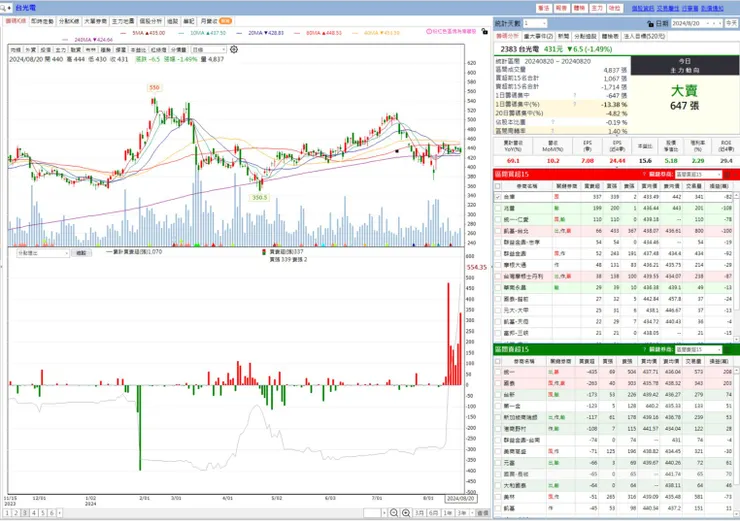The height and width of the screenshot is (521, 740).
Task: Click 投信 chart toolbar button
Action: [45, 50]
